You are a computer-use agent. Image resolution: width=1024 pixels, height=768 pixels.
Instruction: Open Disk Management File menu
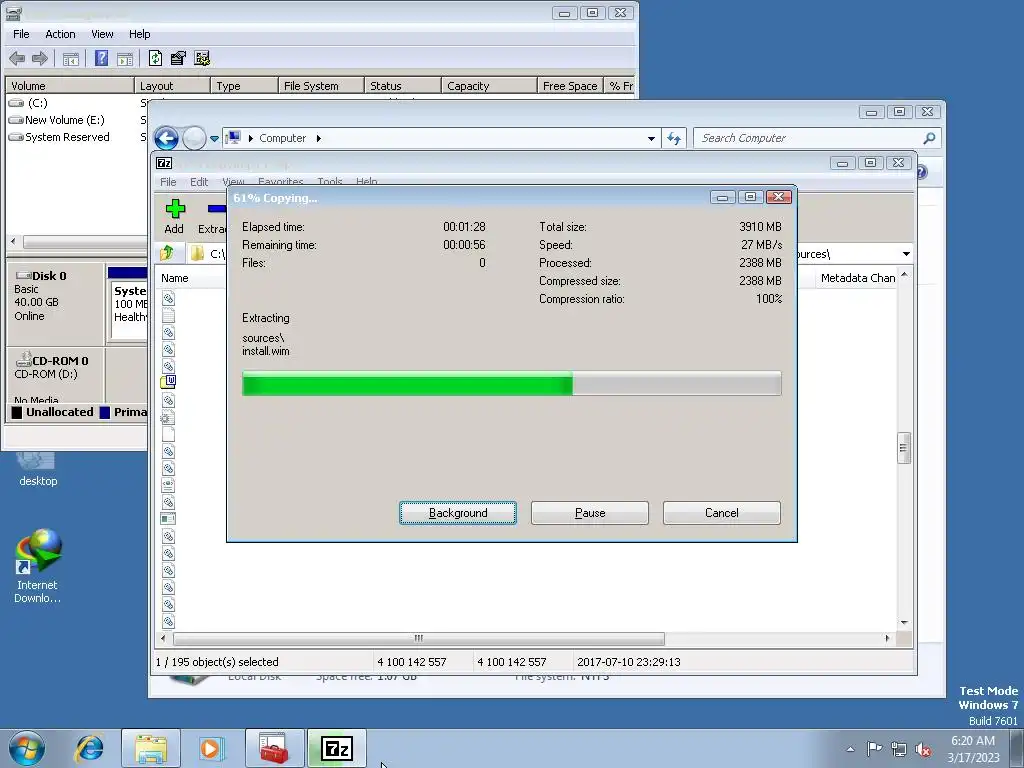coord(21,34)
